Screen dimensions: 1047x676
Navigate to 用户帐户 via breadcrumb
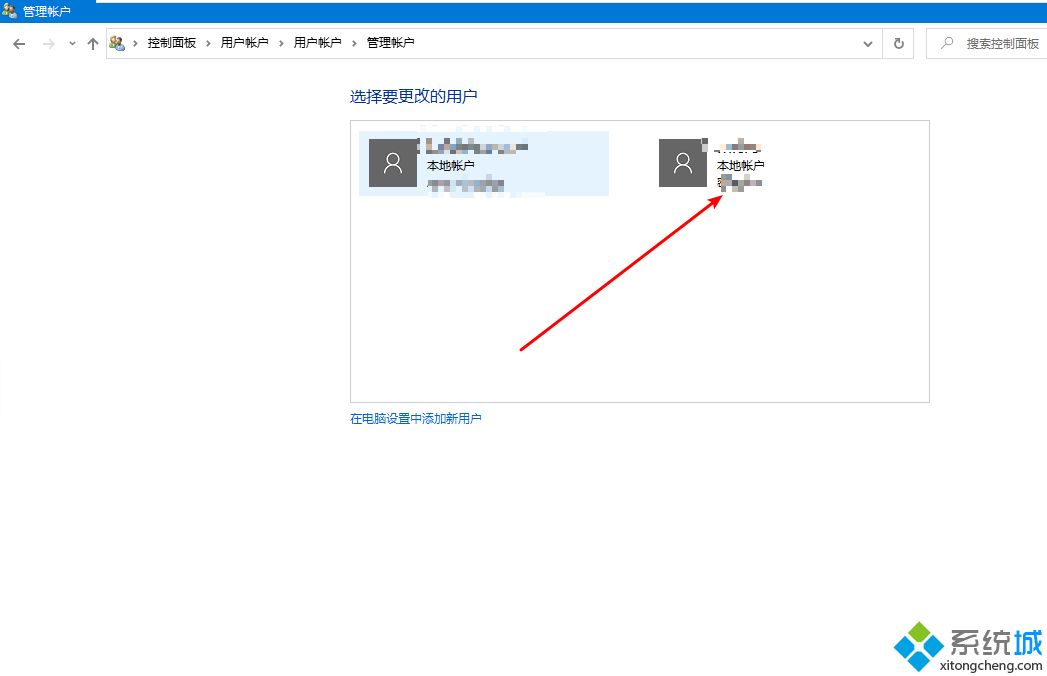(x=246, y=43)
